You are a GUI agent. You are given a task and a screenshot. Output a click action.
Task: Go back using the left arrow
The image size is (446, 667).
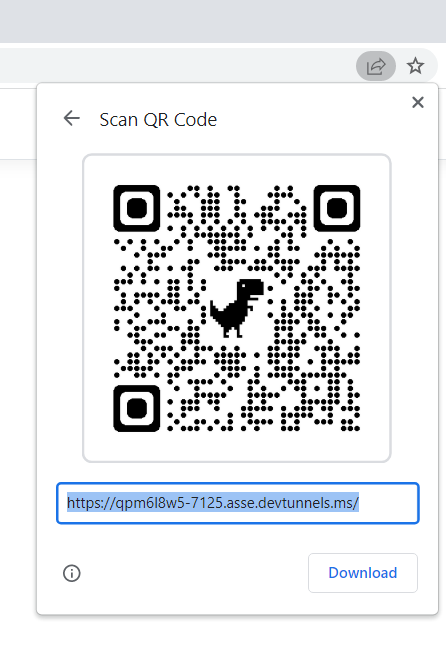(x=71, y=118)
